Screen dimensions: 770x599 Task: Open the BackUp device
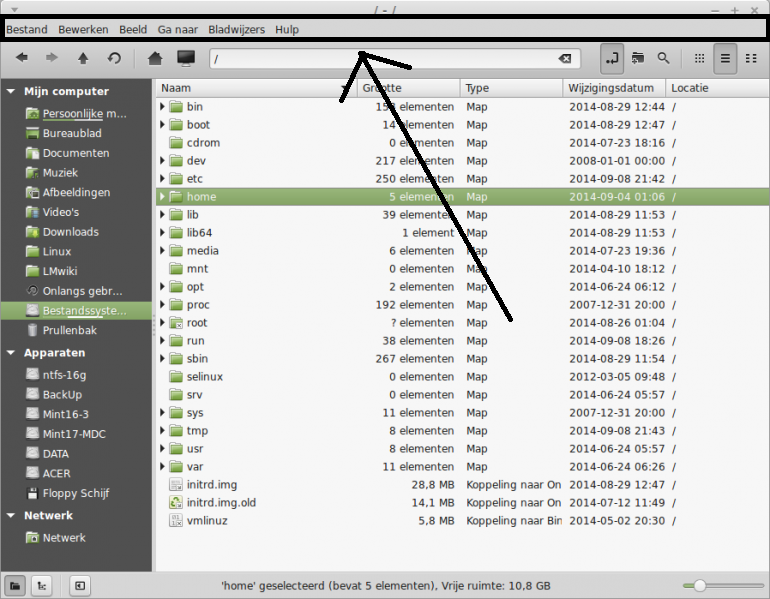coord(54,395)
